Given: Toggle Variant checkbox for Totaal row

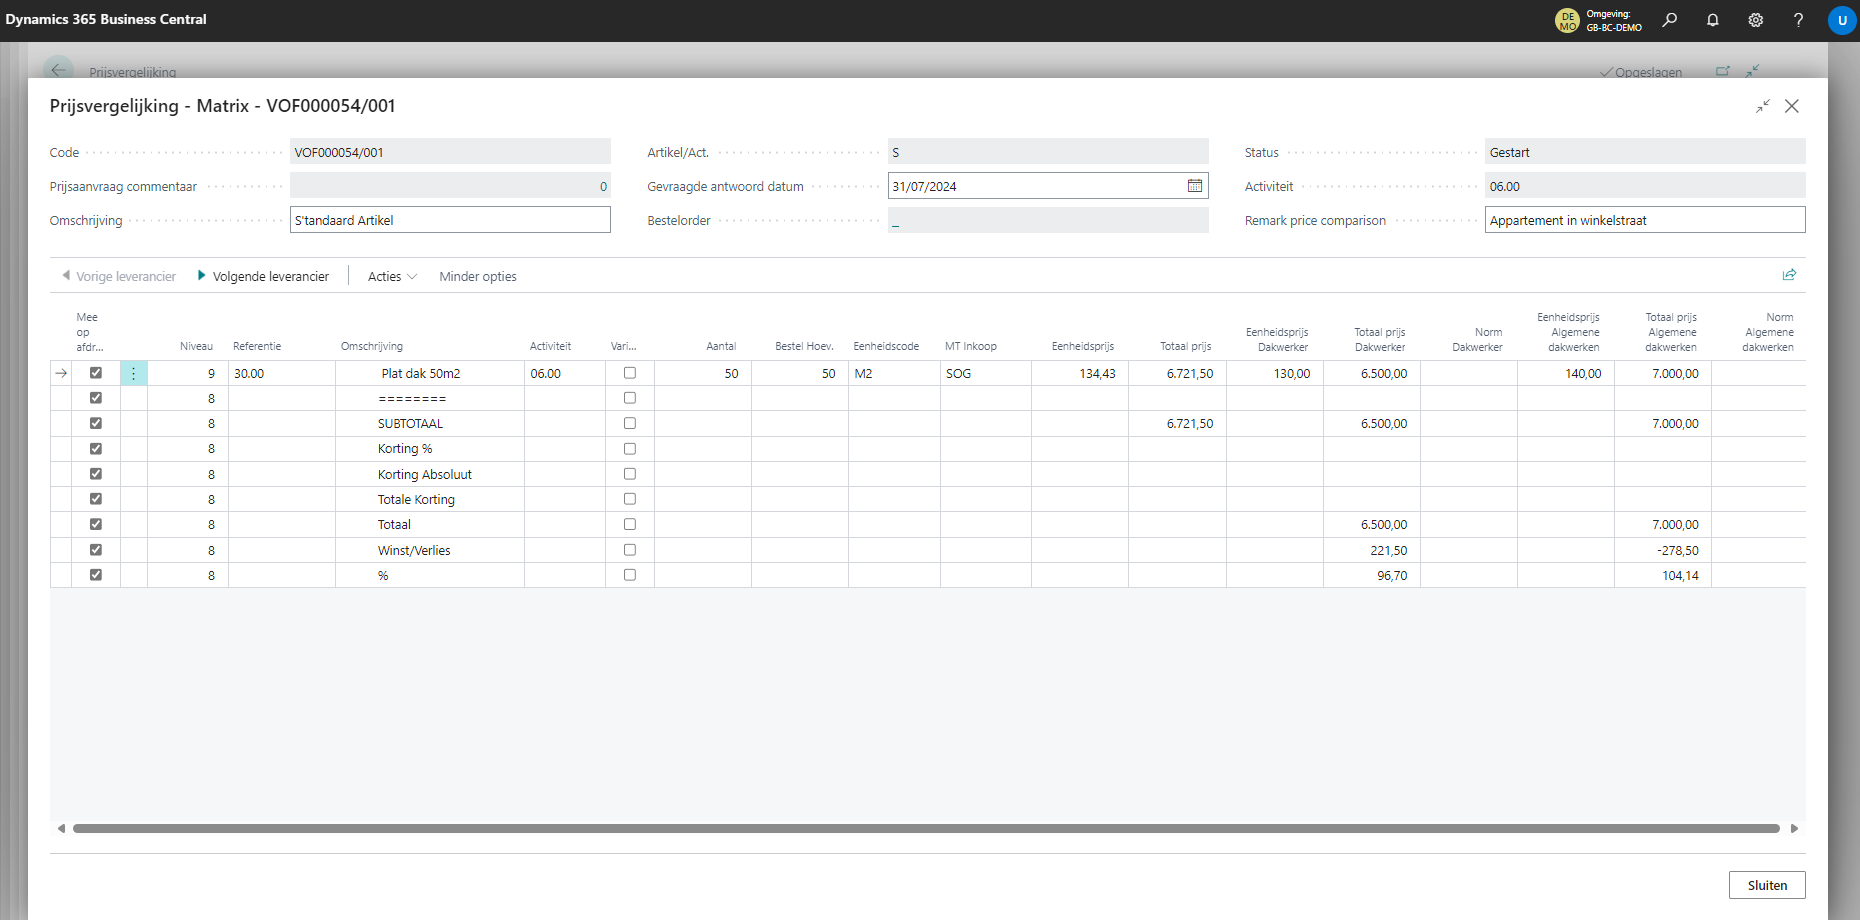Looking at the screenshot, I should click(630, 524).
